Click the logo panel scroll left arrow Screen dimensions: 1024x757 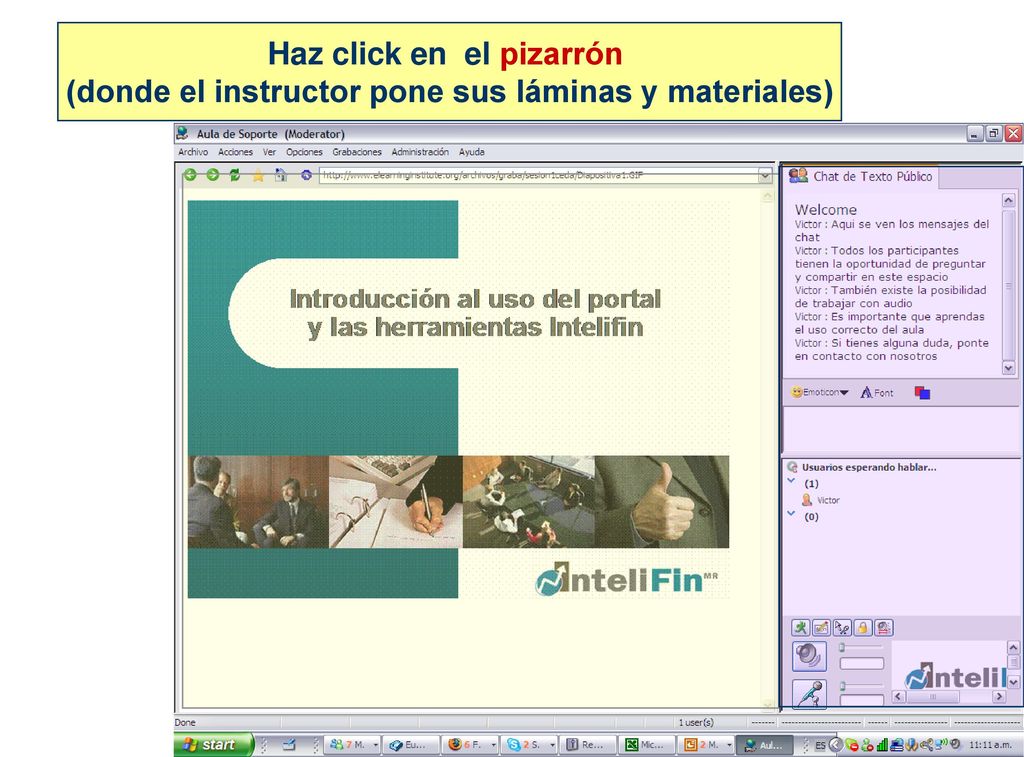click(898, 696)
